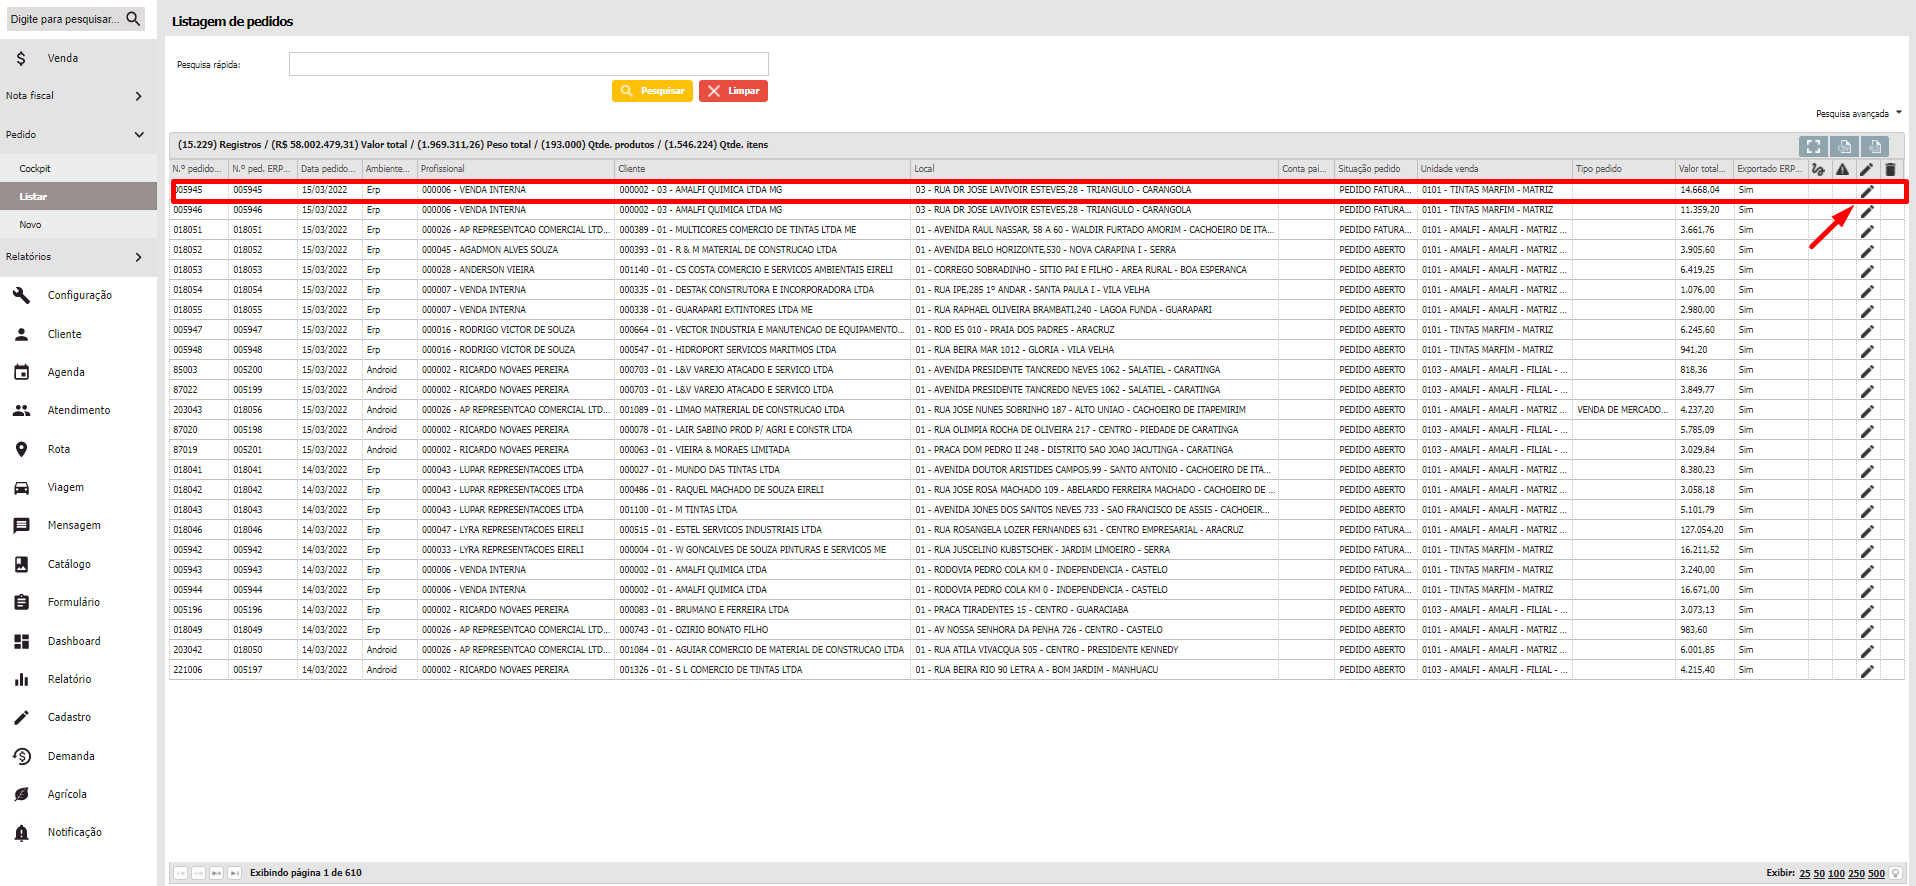Go to the next page of orders
This screenshot has width=1916, height=886.
216,873
